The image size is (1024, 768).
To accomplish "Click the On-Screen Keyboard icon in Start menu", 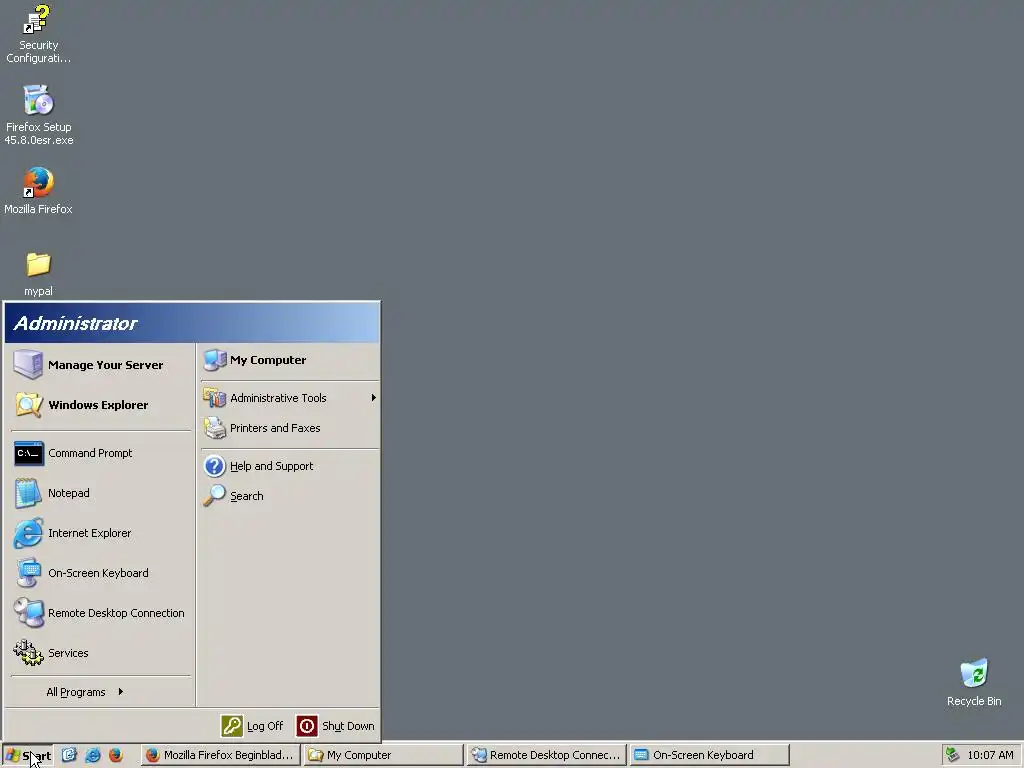I will [x=28, y=573].
